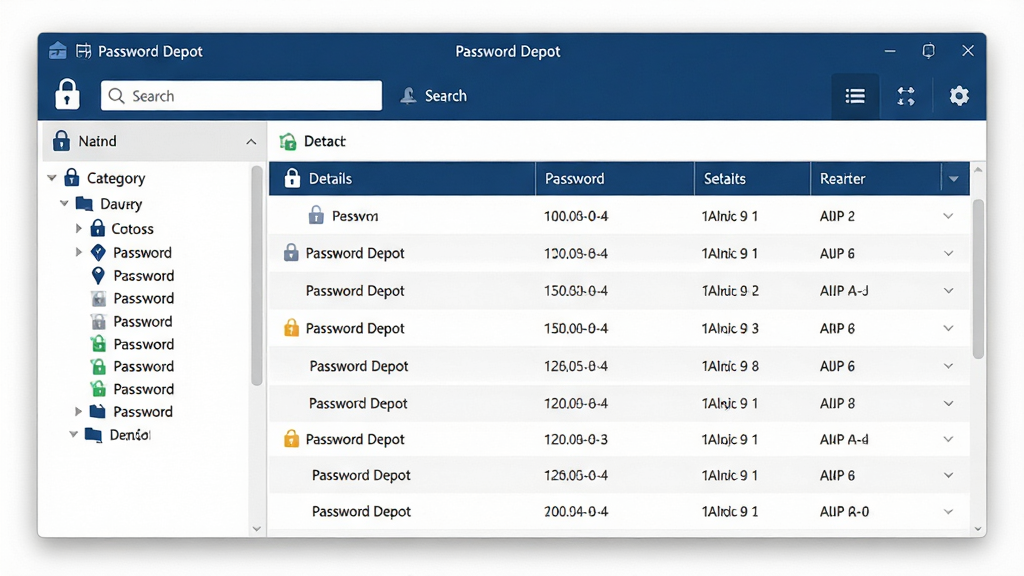The height and width of the screenshot is (576, 1024).
Task: Collapse the Daurry folder arrow
Action: pyautogui.click(x=64, y=203)
